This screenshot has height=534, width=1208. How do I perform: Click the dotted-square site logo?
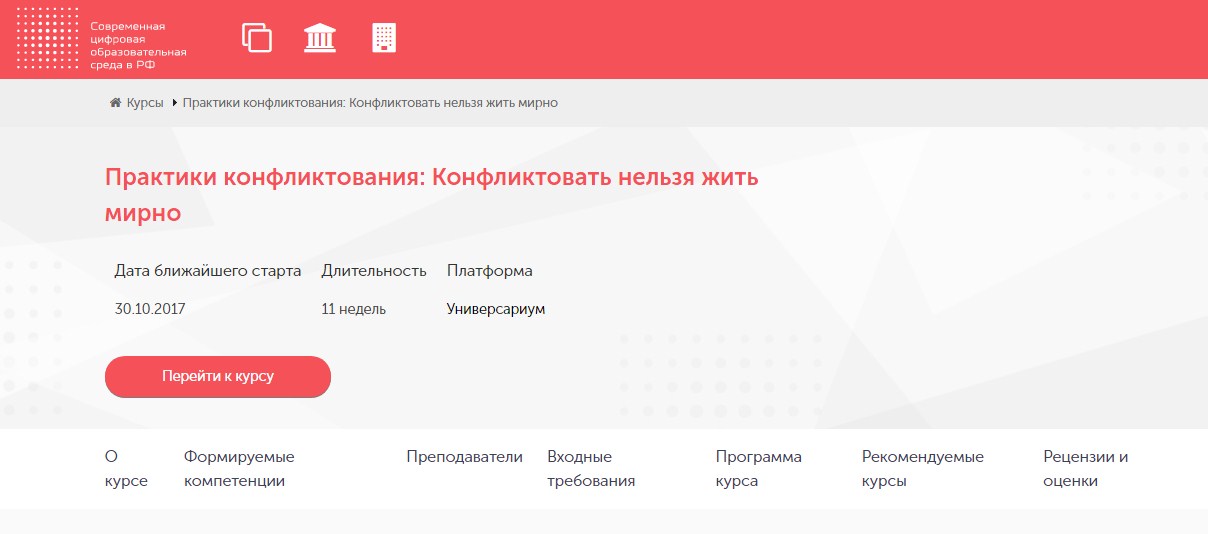tap(46, 39)
